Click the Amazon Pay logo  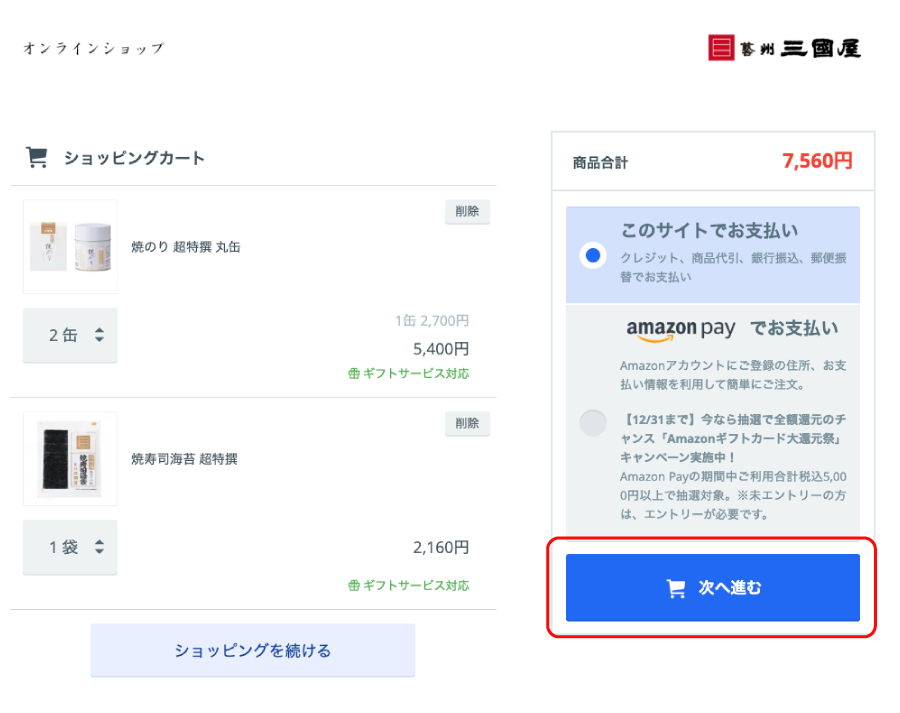point(680,329)
